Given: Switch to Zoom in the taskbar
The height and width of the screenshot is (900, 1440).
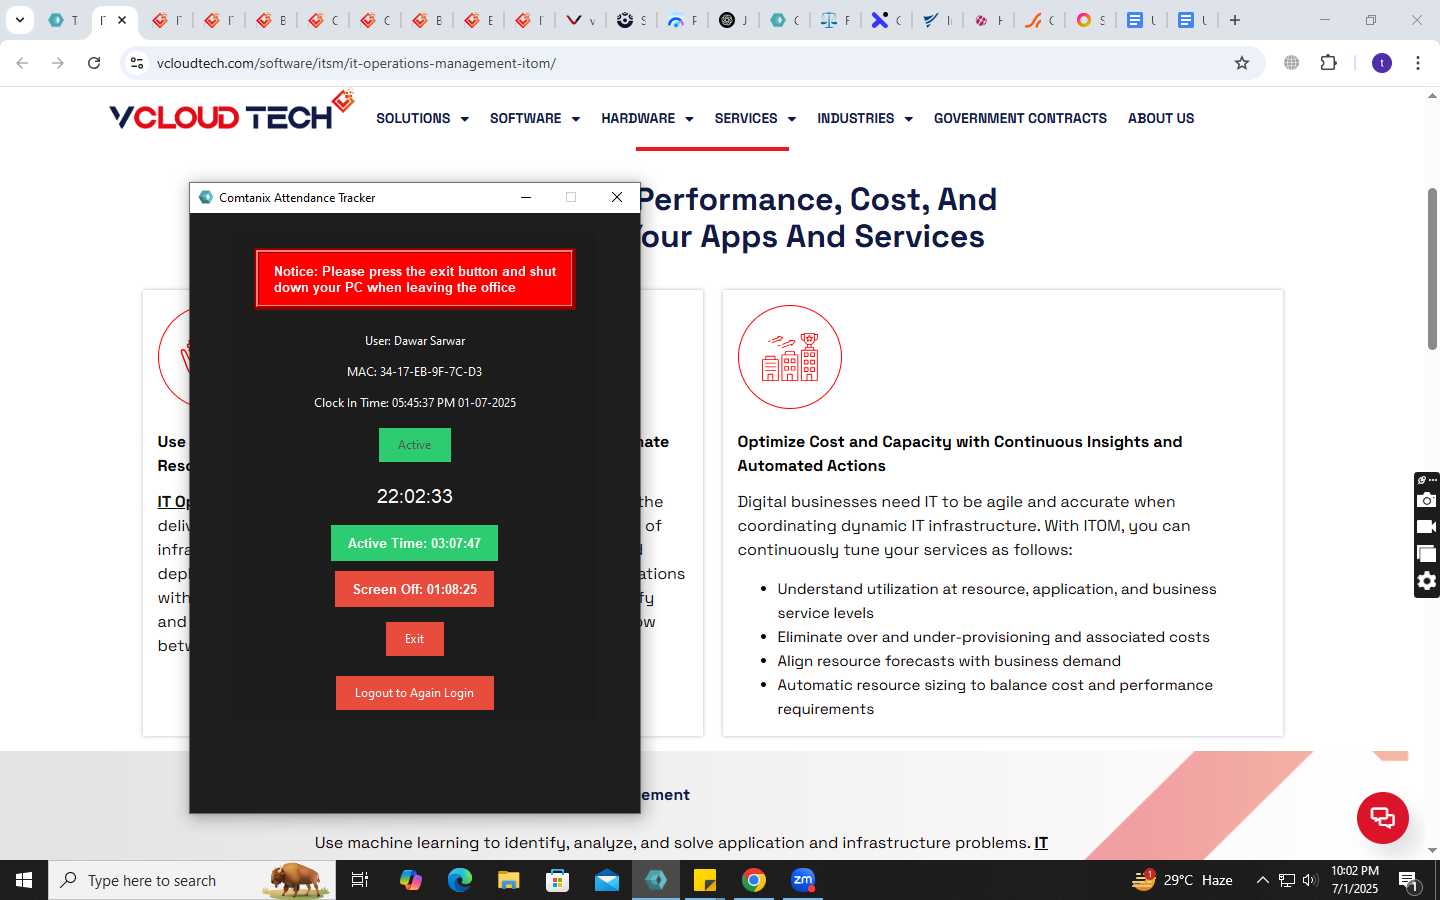Looking at the screenshot, I should click(803, 880).
